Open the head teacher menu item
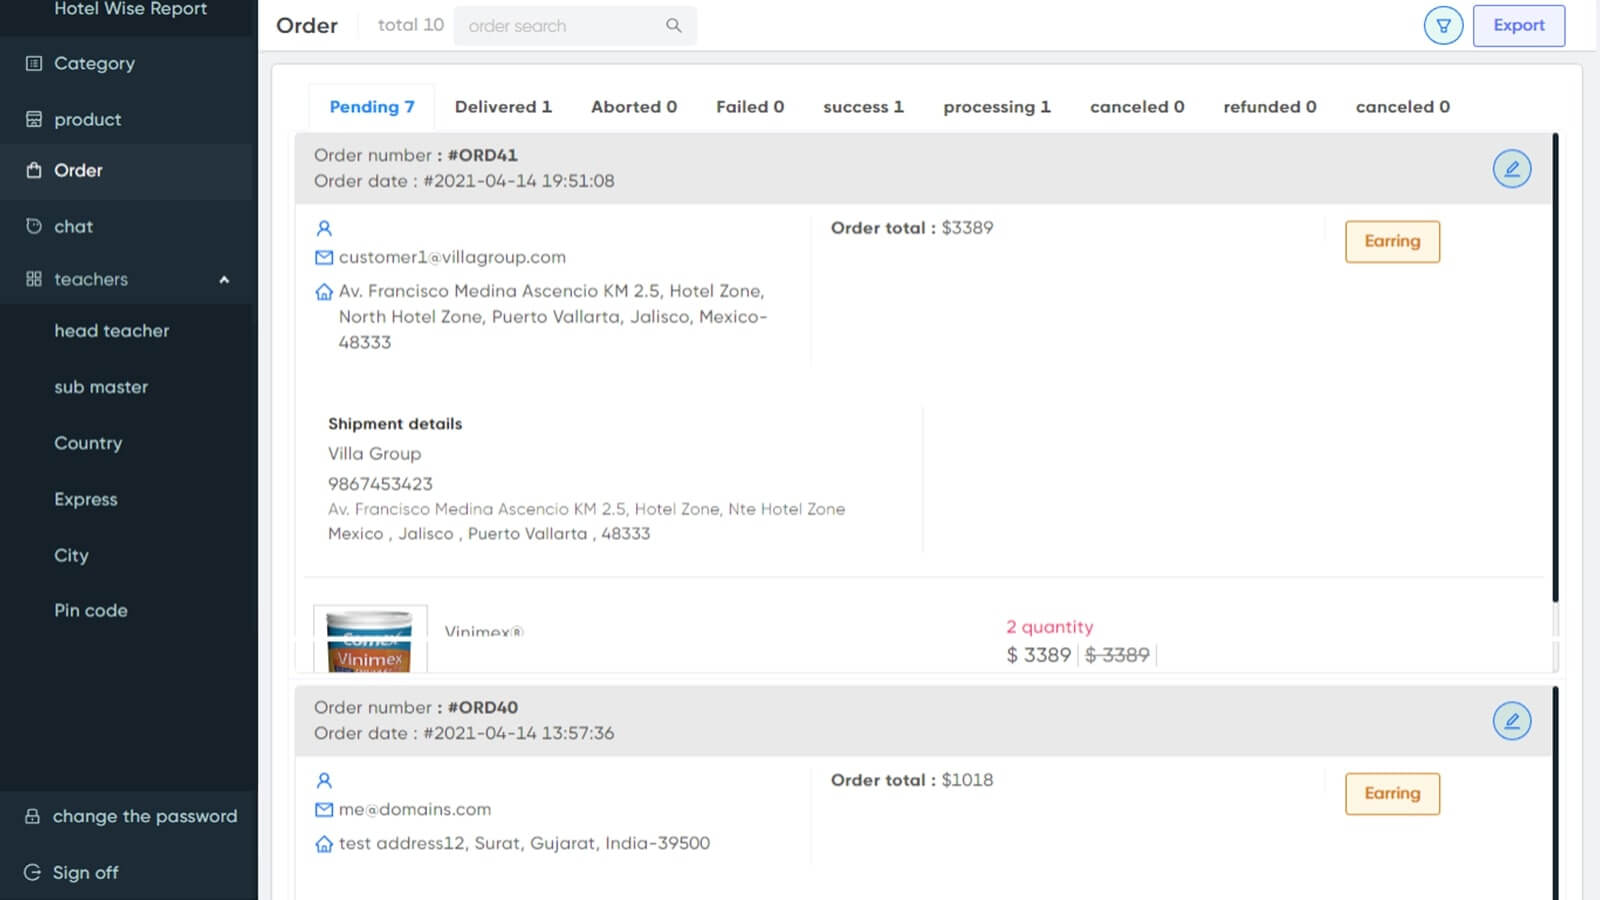 pos(112,331)
